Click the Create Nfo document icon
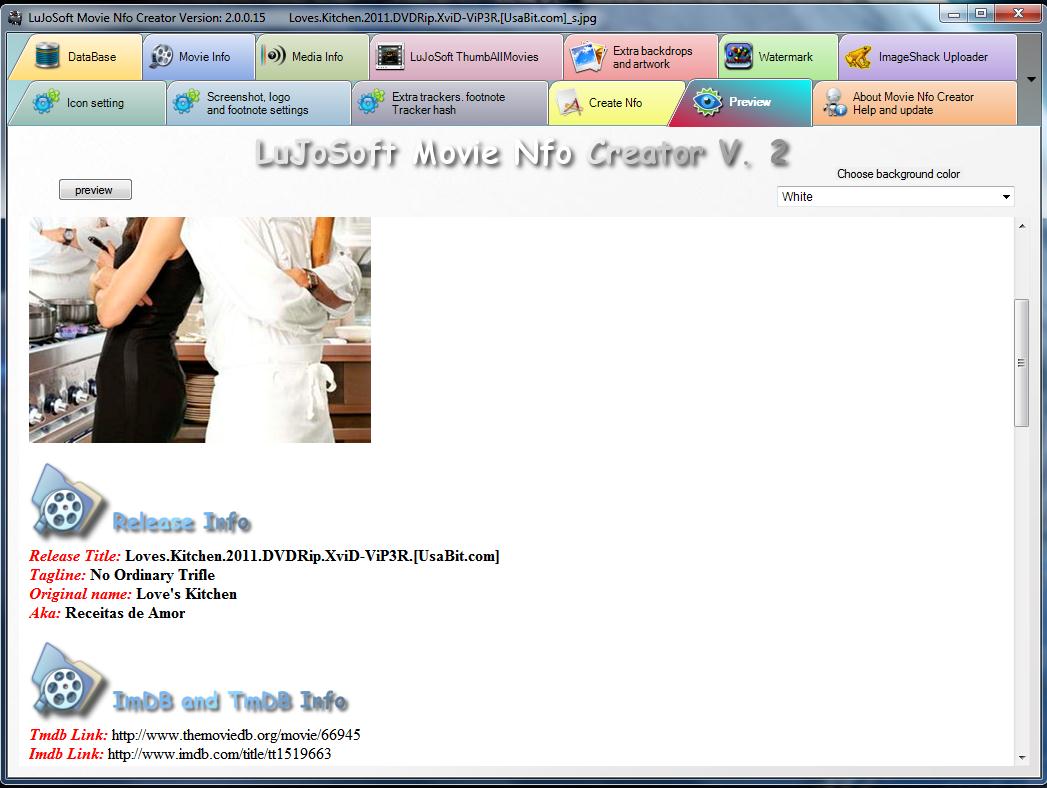 [570, 103]
